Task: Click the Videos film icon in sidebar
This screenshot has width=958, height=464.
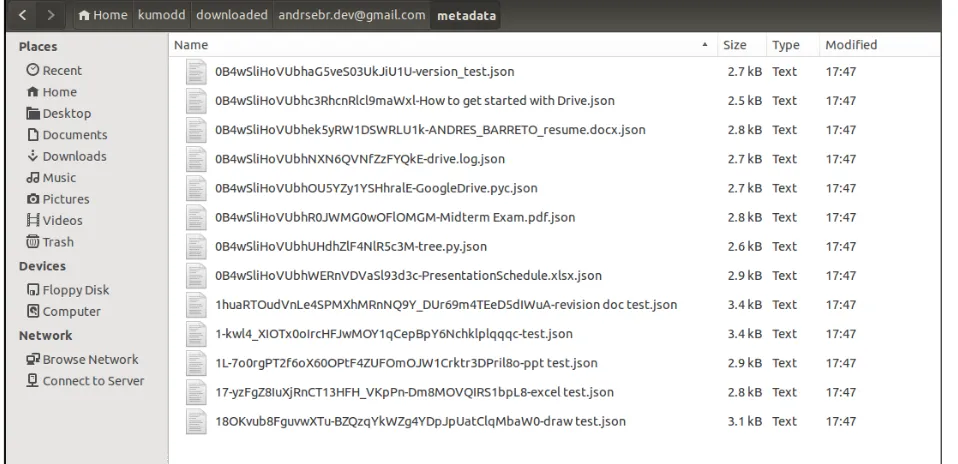Action: click(33, 220)
